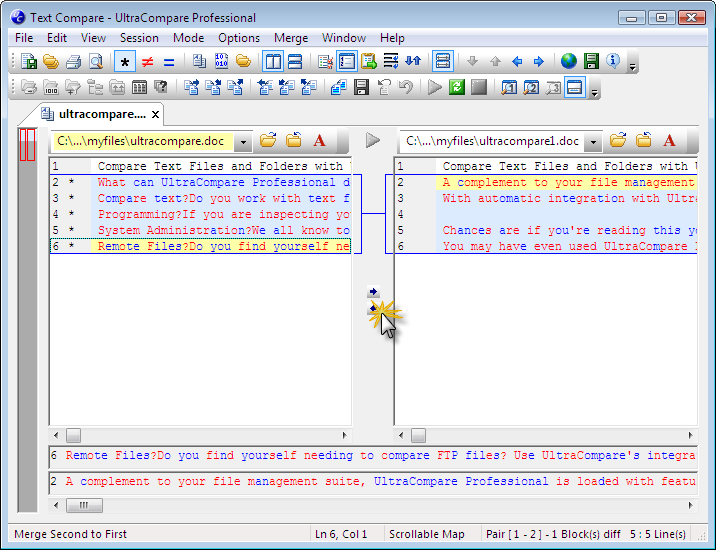
Task: Click left pane horizontal scrollbar thumb
Action: (x=73, y=435)
